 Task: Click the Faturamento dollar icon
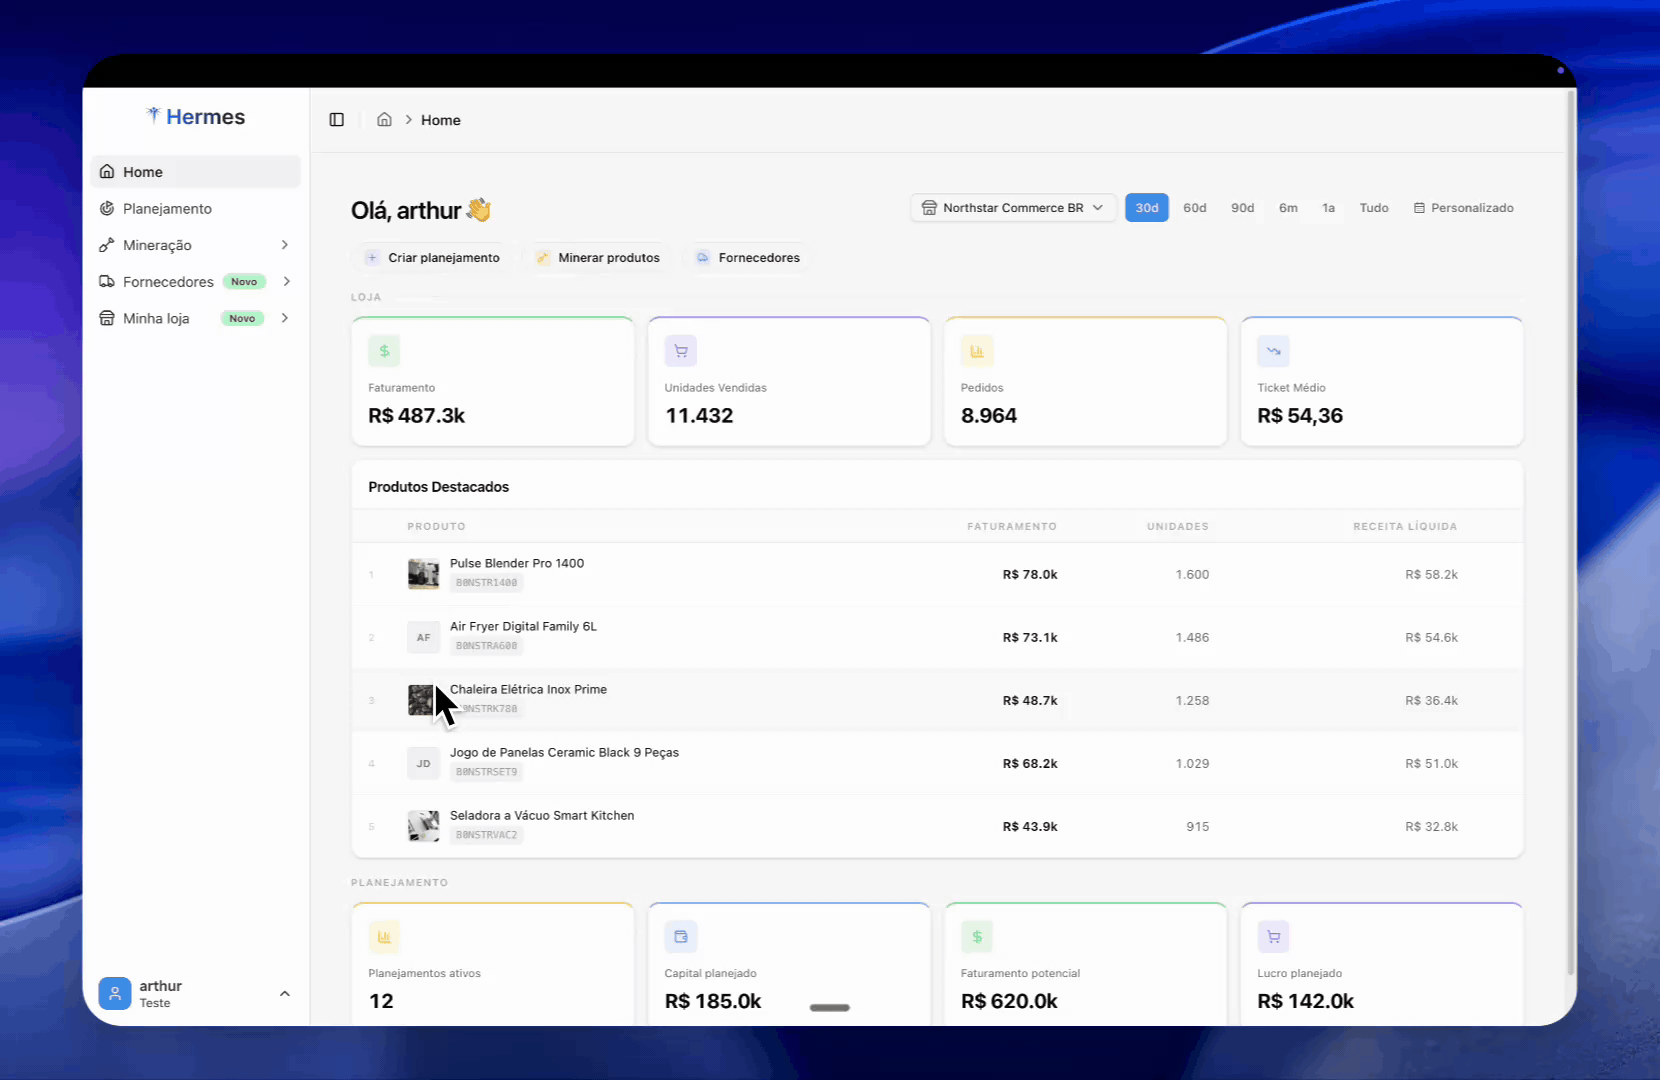pyautogui.click(x=384, y=351)
